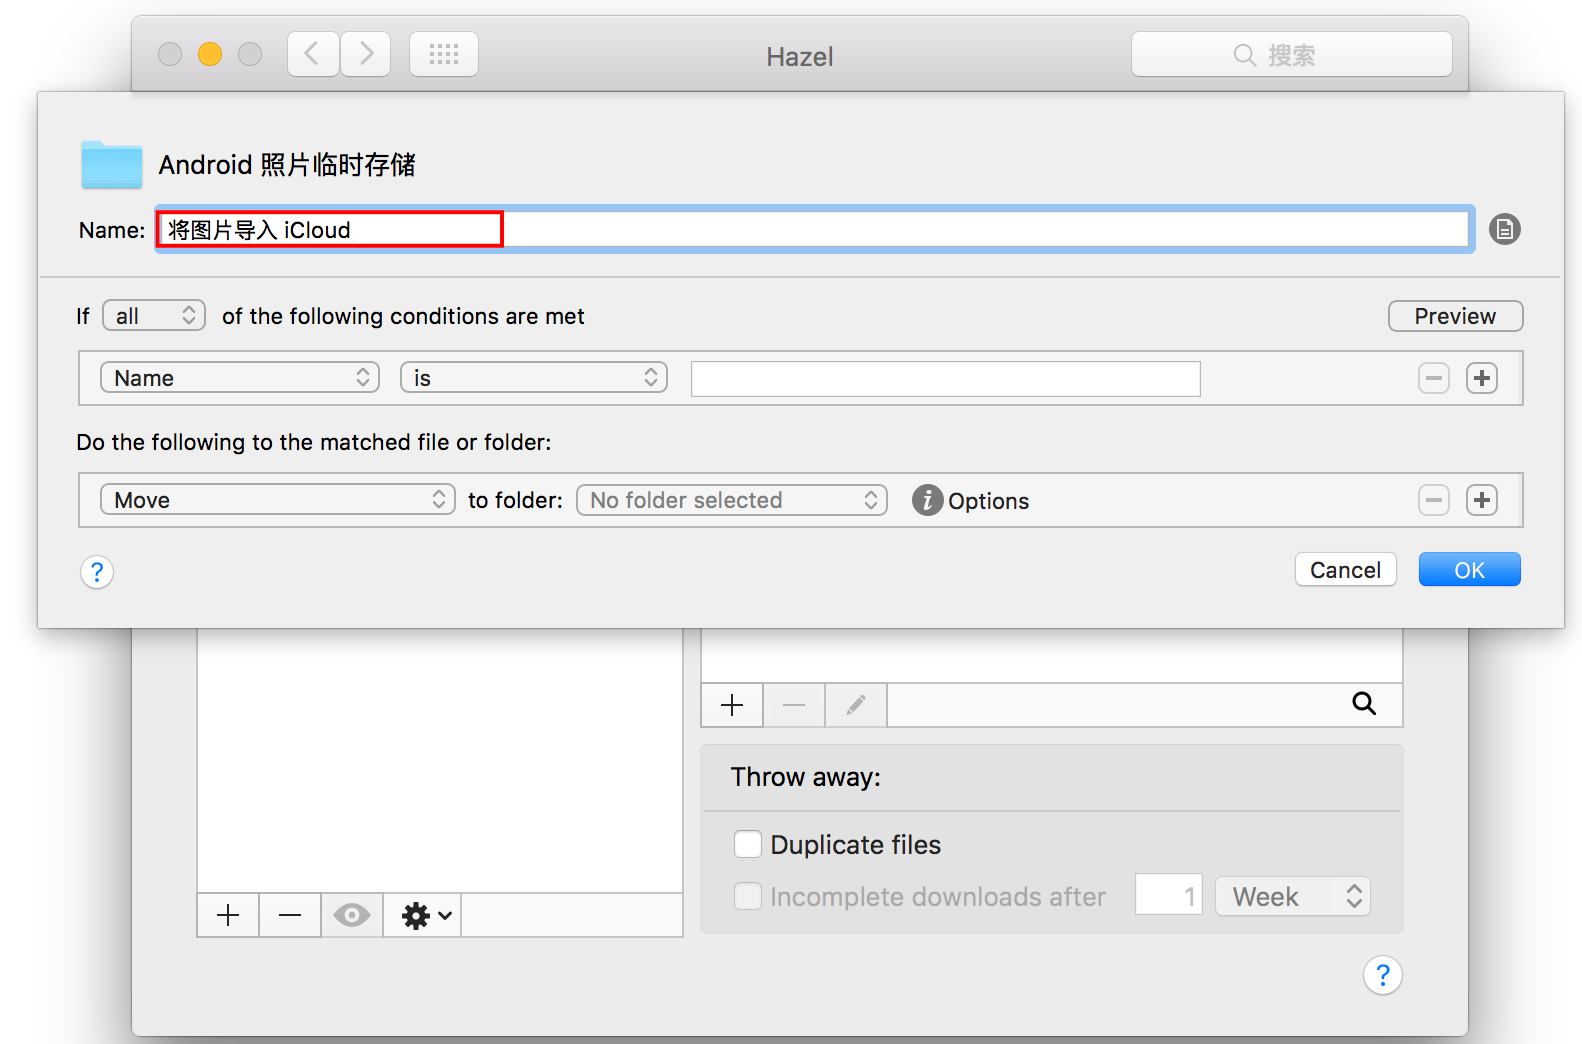The image size is (1582, 1044).
Task: Click the notes document icon beside Name field
Action: click(x=1504, y=230)
